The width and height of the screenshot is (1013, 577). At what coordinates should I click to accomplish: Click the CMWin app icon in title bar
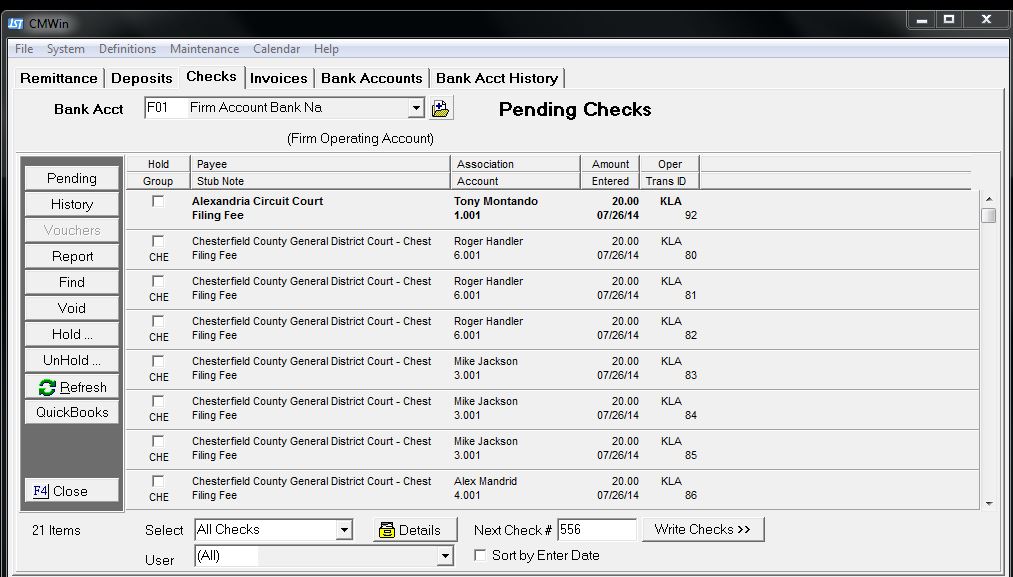click(15, 23)
